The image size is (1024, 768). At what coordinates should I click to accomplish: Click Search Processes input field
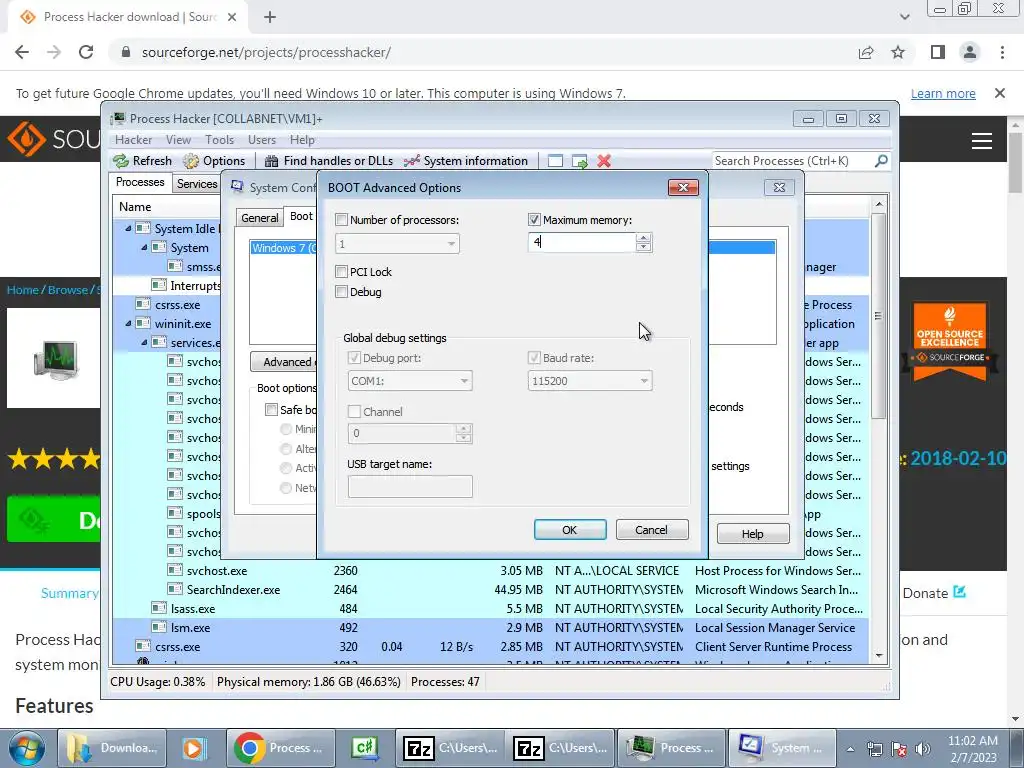[x=793, y=161]
